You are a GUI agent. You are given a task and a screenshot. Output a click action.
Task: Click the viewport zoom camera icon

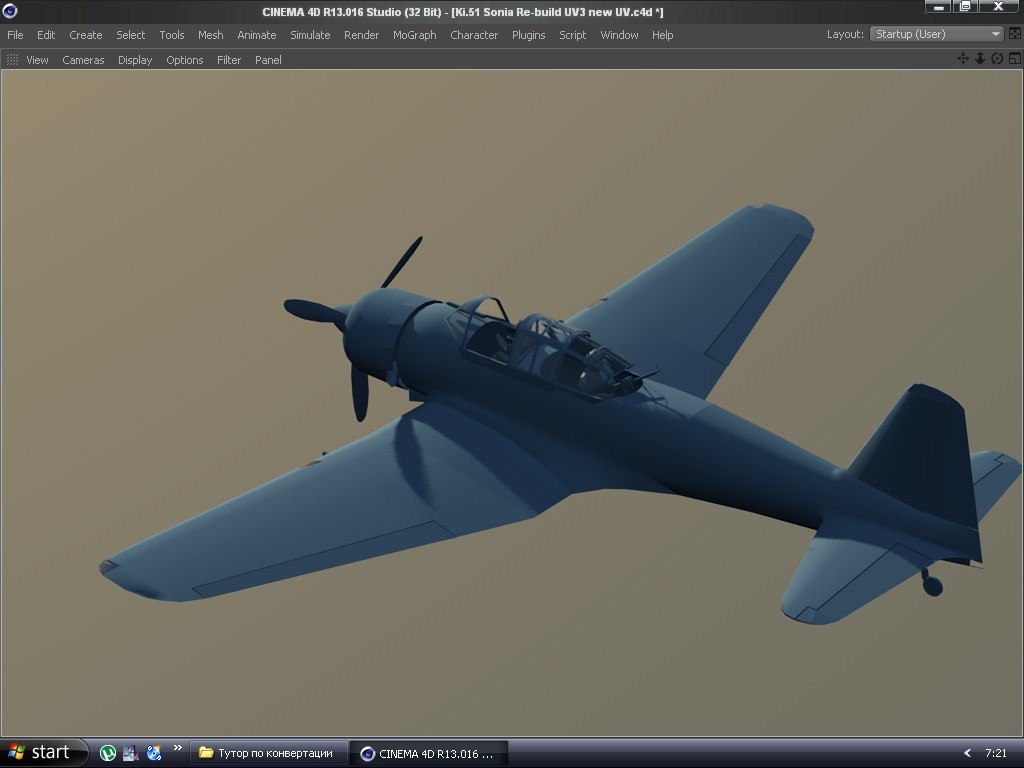(x=980, y=59)
